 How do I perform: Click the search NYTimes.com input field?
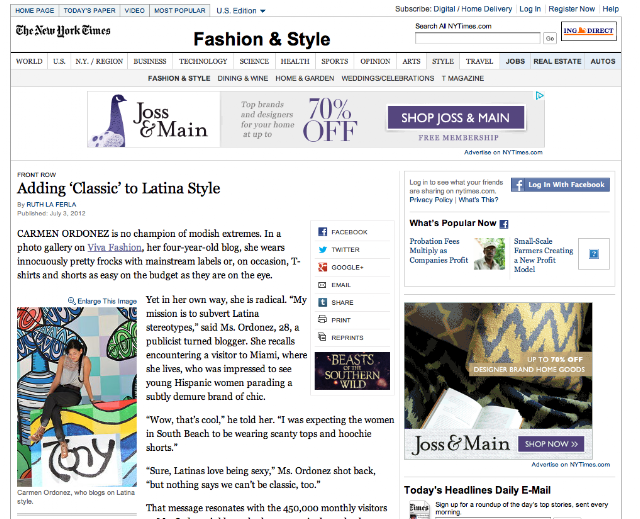[x=478, y=38]
